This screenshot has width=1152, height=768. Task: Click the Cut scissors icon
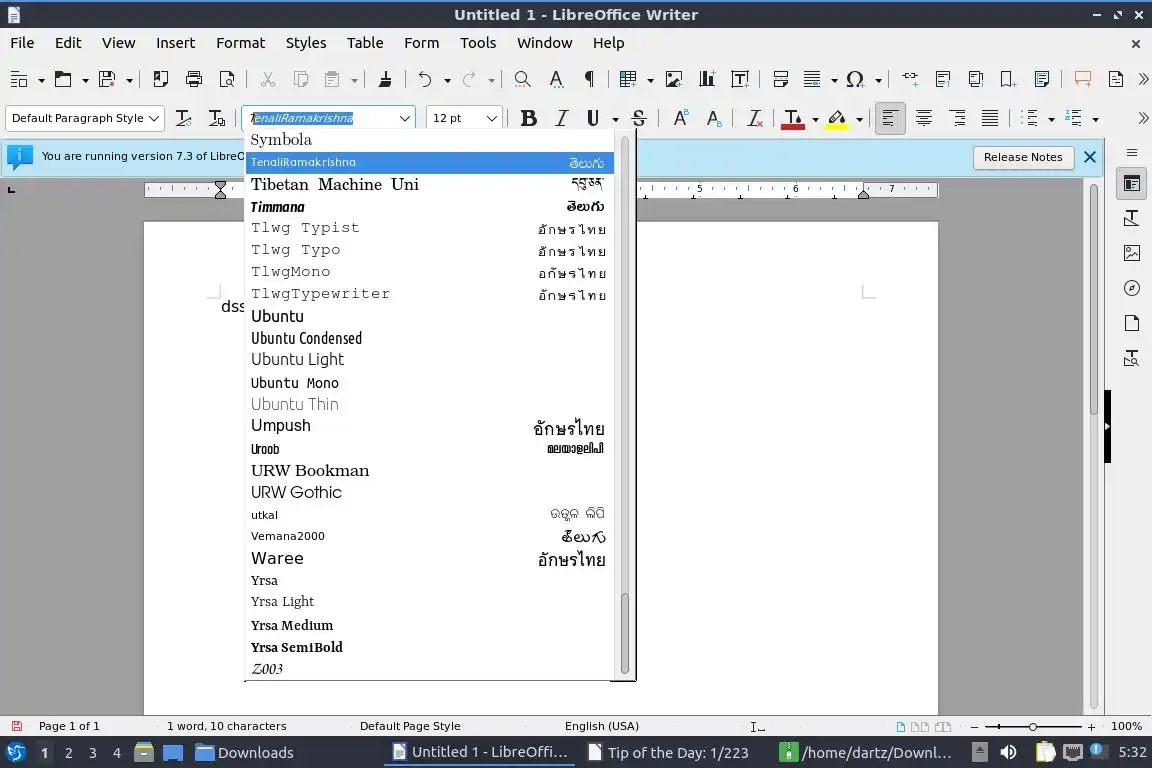coord(267,79)
